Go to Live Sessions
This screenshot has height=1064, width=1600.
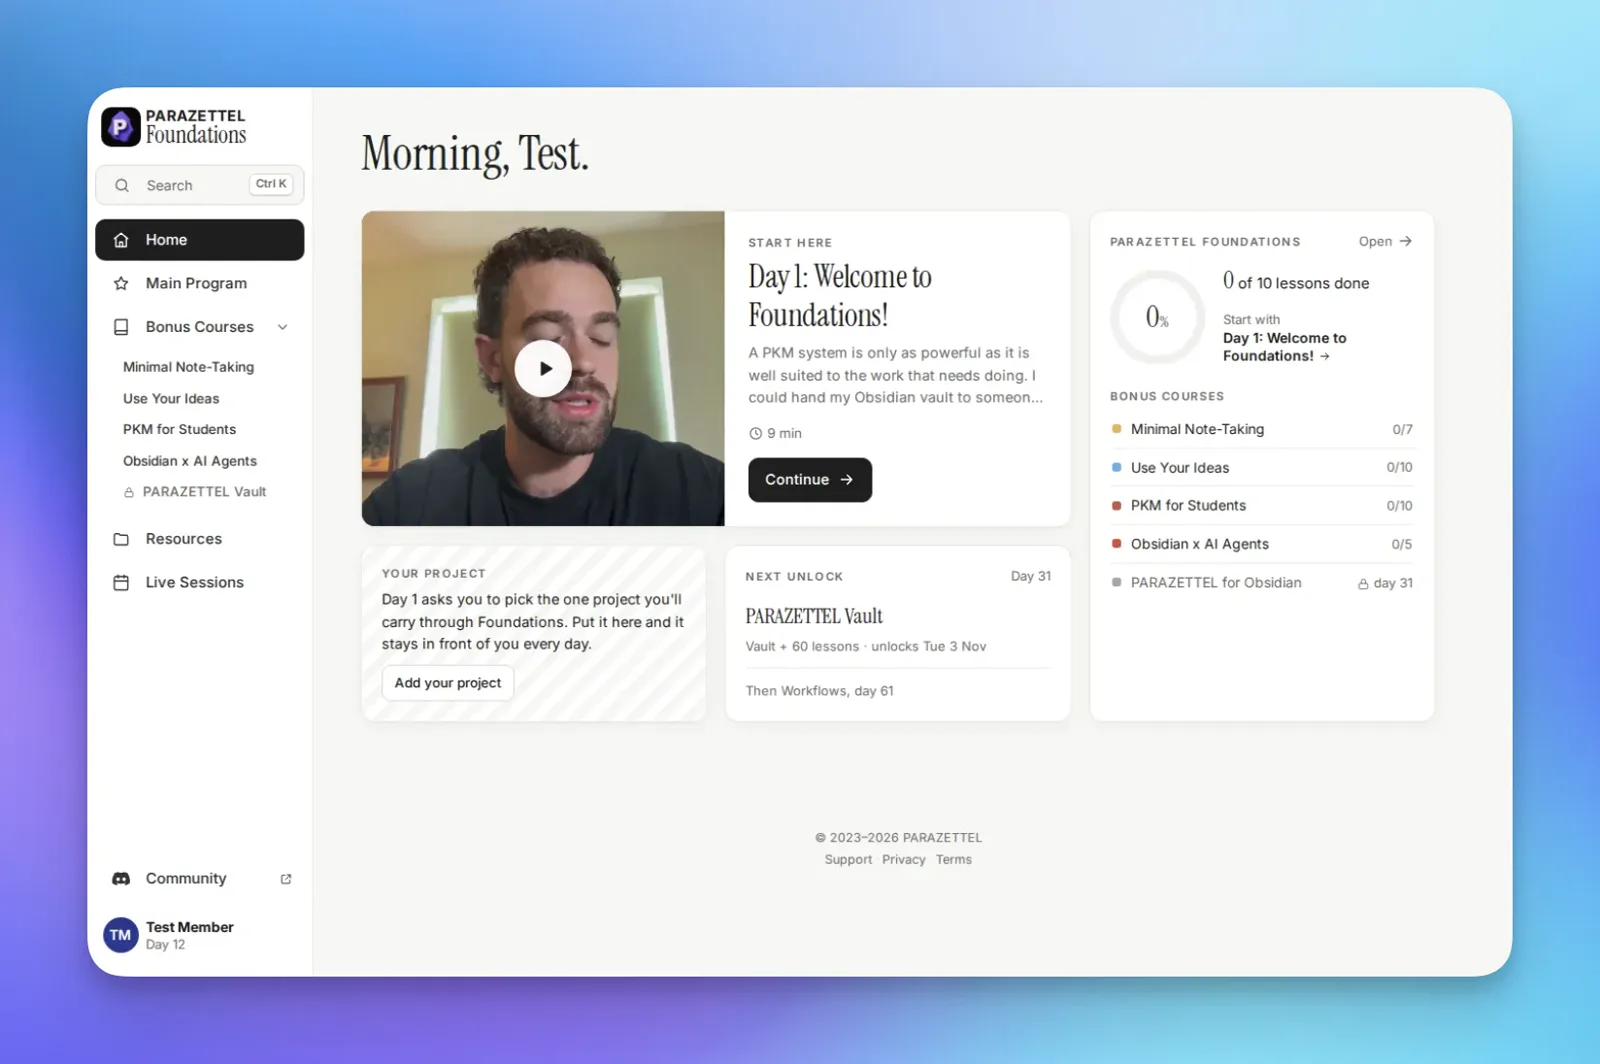(200, 582)
